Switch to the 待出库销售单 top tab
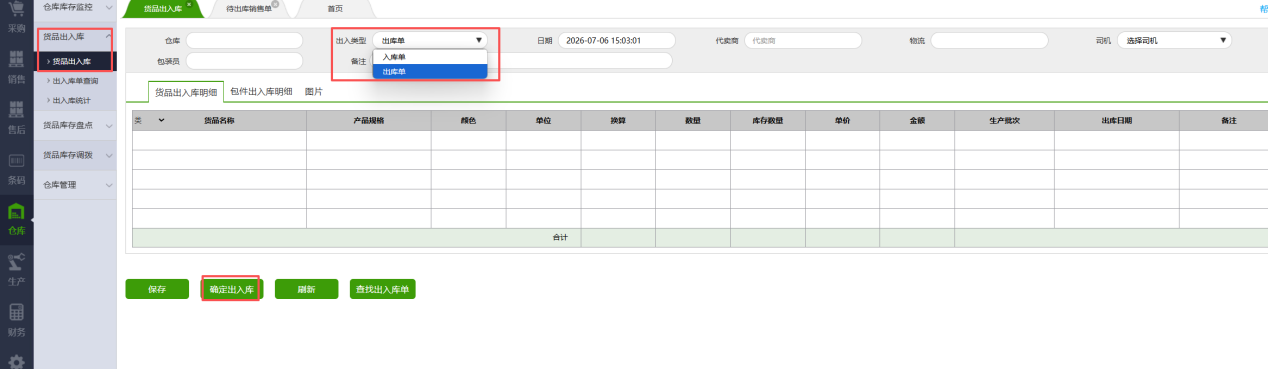This screenshot has height=369, width=1268. (x=249, y=8)
